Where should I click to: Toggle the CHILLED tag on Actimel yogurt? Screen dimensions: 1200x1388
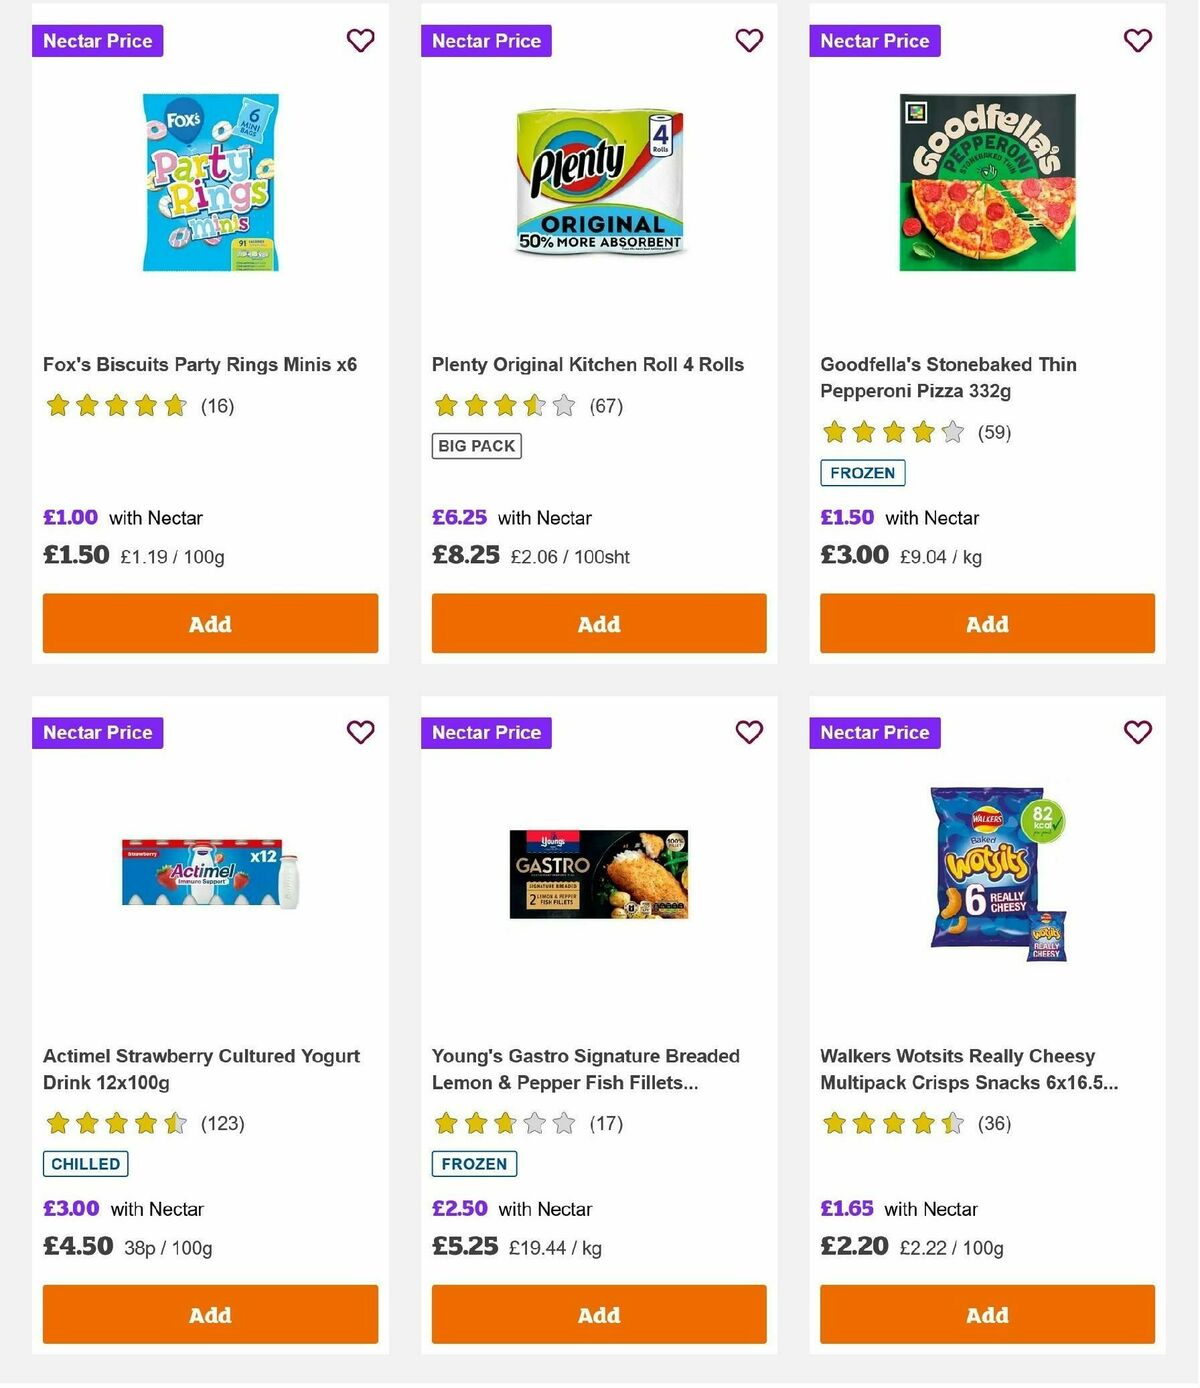point(85,1163)
